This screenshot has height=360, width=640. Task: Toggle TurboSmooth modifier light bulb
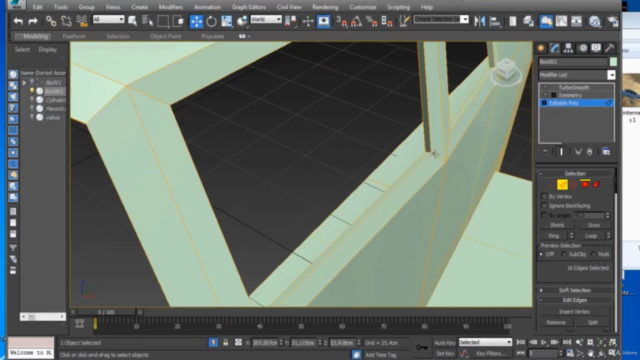(x=546, y=88)
